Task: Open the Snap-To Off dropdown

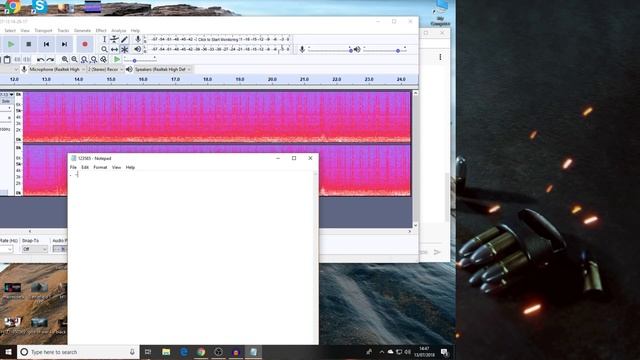Action: (x=34, y=249)
